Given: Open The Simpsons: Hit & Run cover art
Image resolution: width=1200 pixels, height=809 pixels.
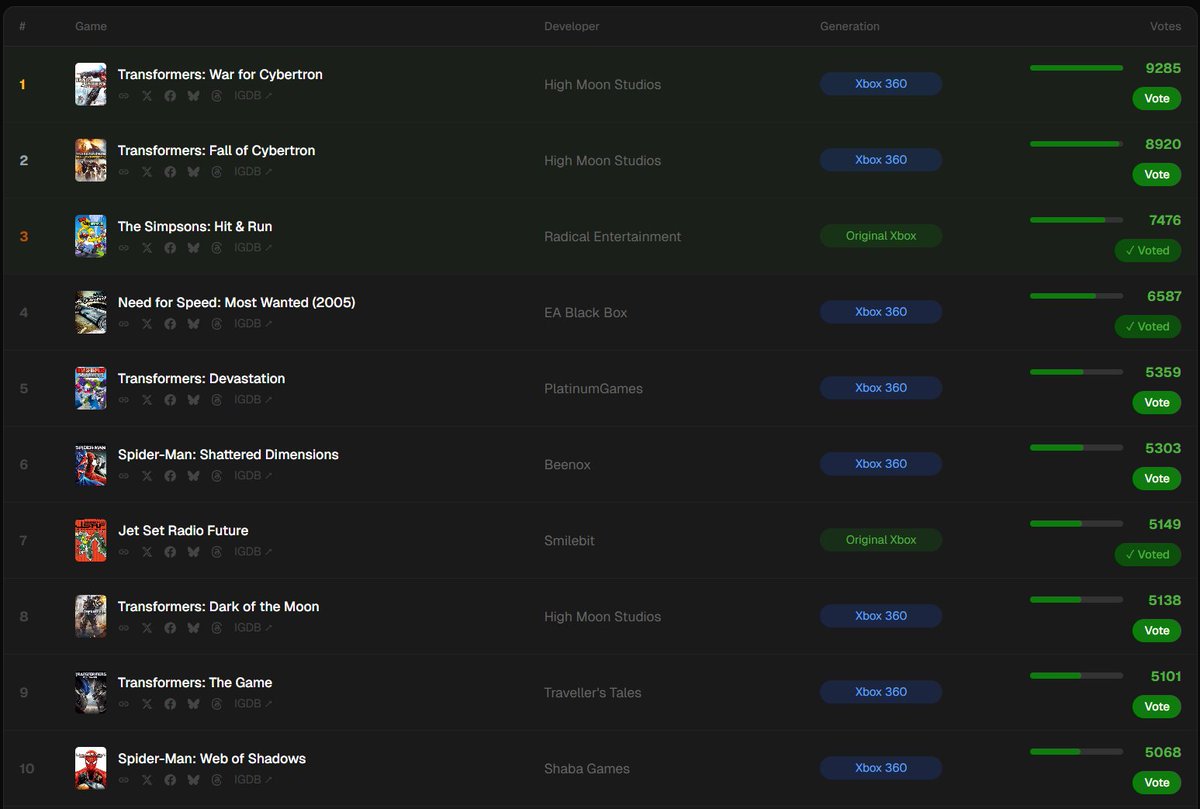Looking at the screenshot, I should (90, 236).
